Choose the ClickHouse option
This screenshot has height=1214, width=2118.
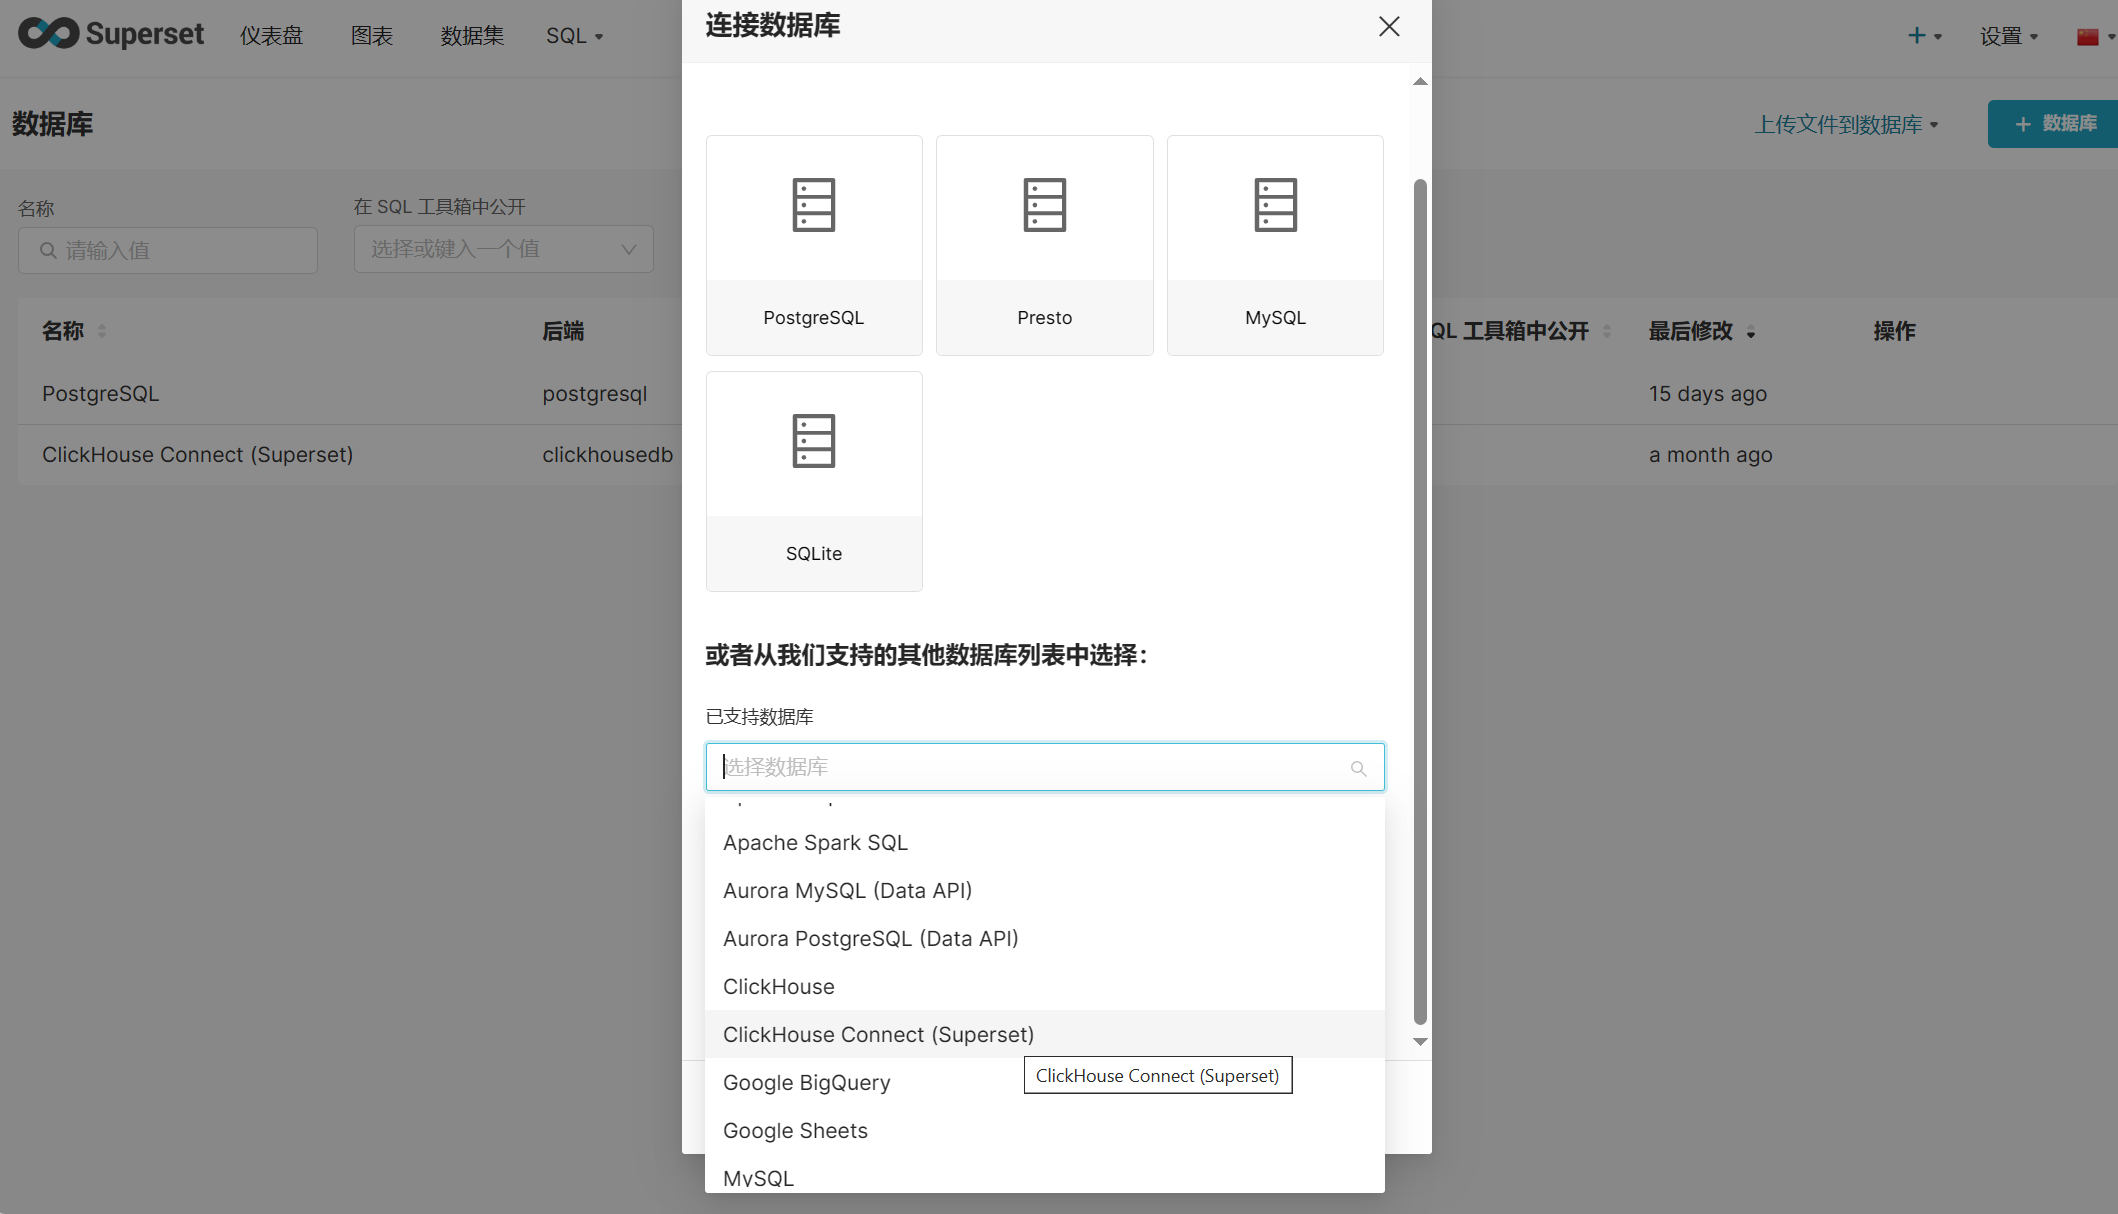coord(1045,986)
